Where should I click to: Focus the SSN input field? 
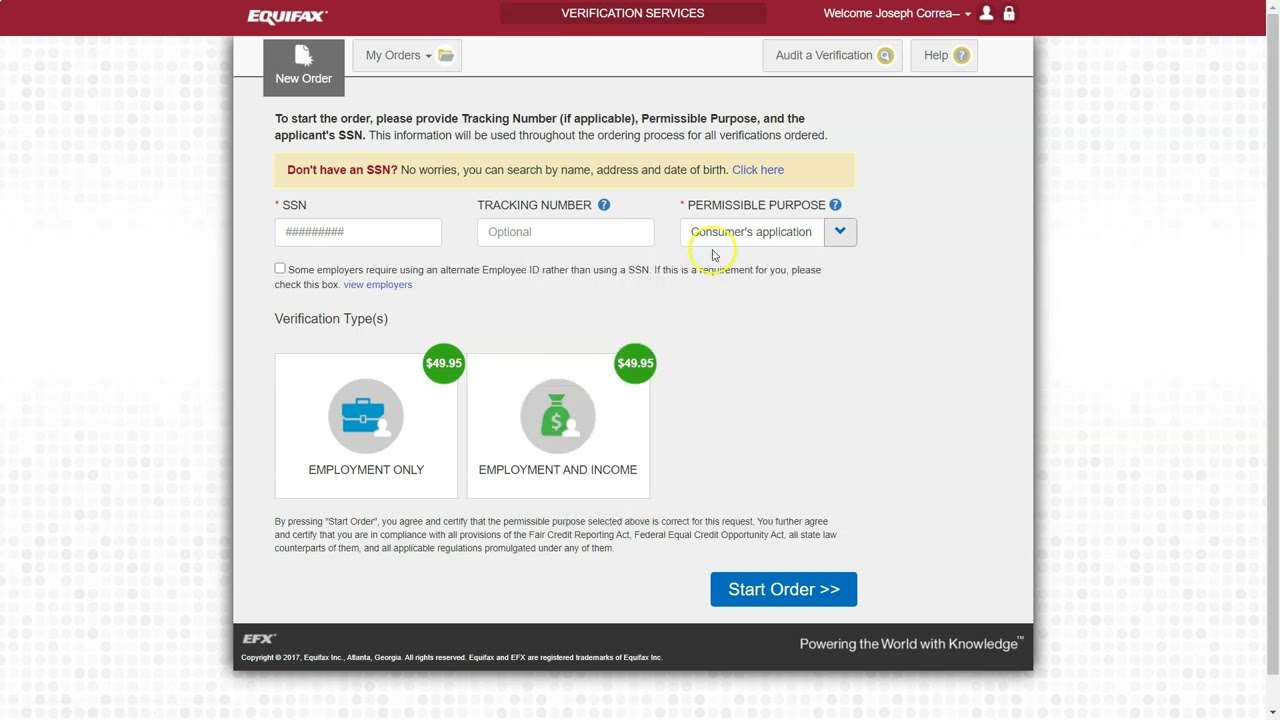point(358,232)
